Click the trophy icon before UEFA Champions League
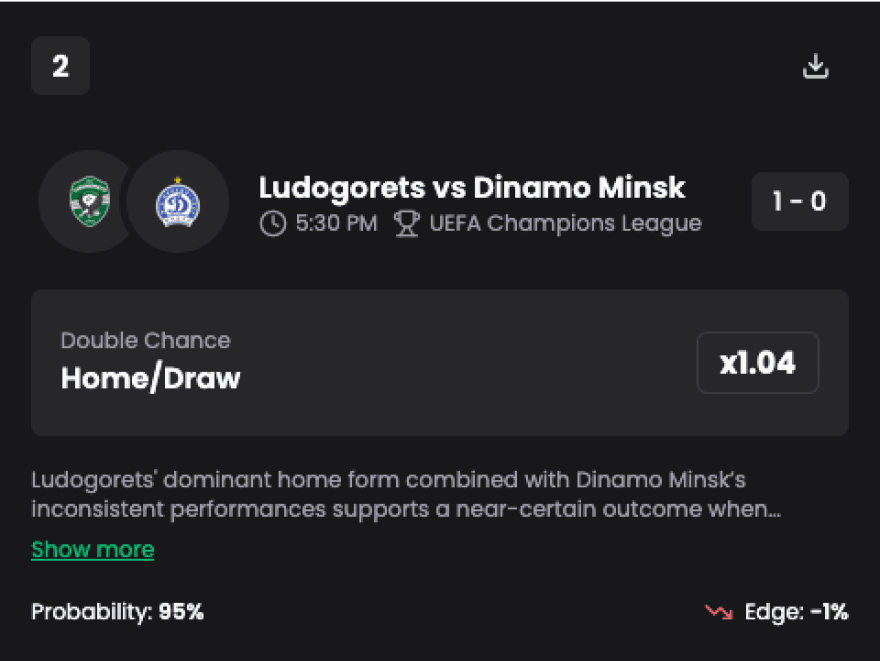880x661 pixels. coord(407,223)
